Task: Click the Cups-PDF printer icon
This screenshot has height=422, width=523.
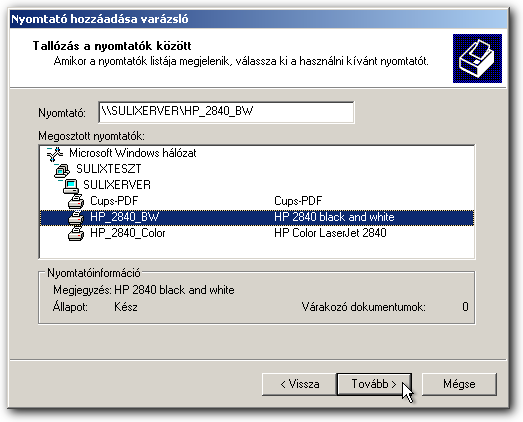Action: [x=76, y=202]
